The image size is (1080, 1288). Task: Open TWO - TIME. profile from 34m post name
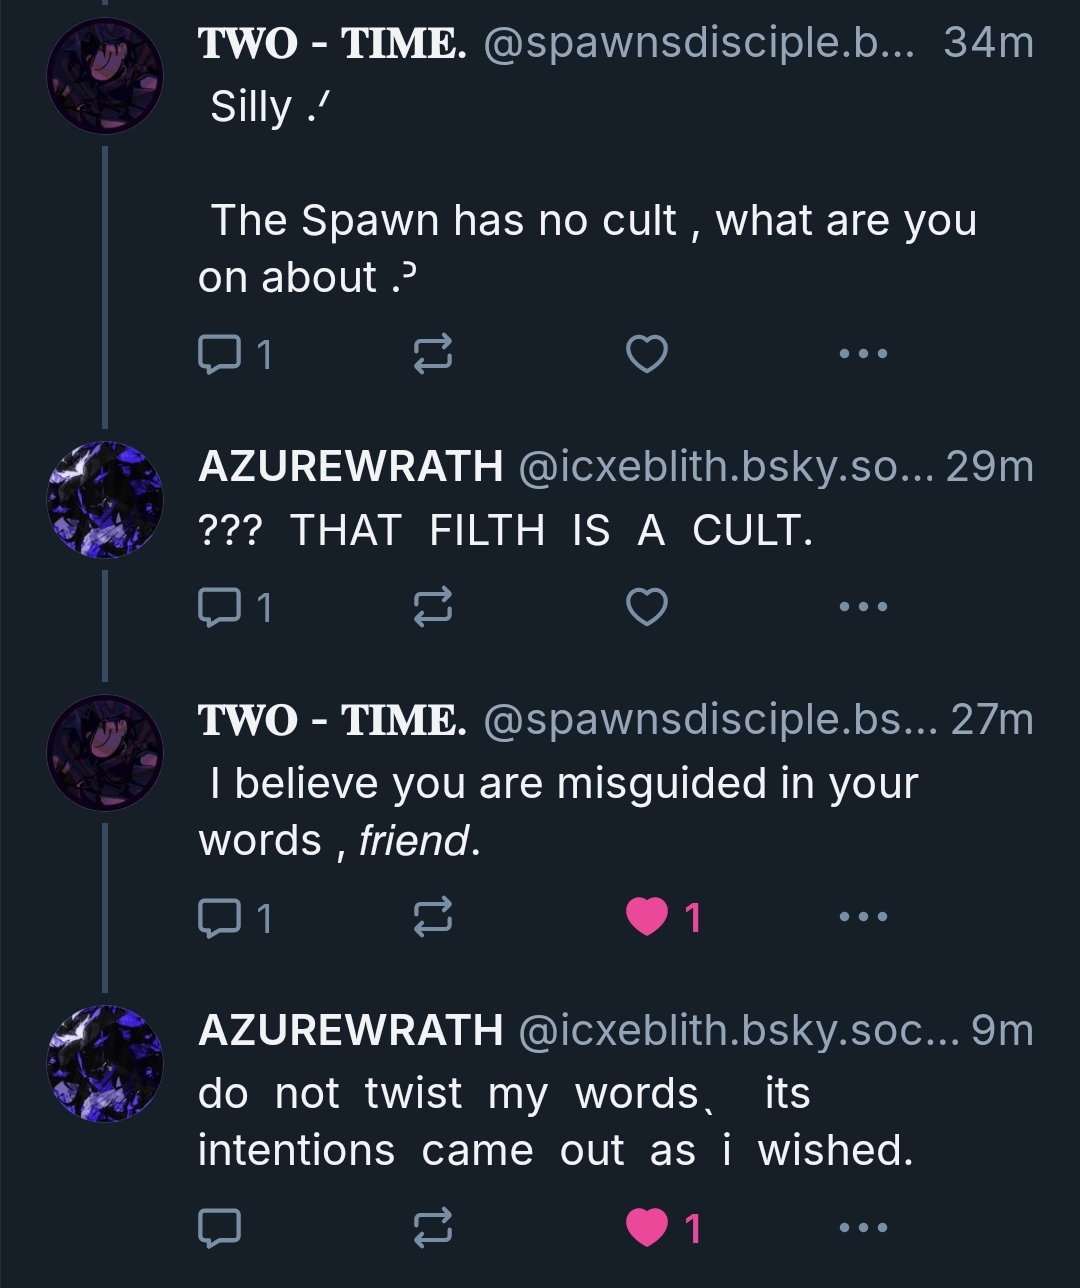pos(332,43)
